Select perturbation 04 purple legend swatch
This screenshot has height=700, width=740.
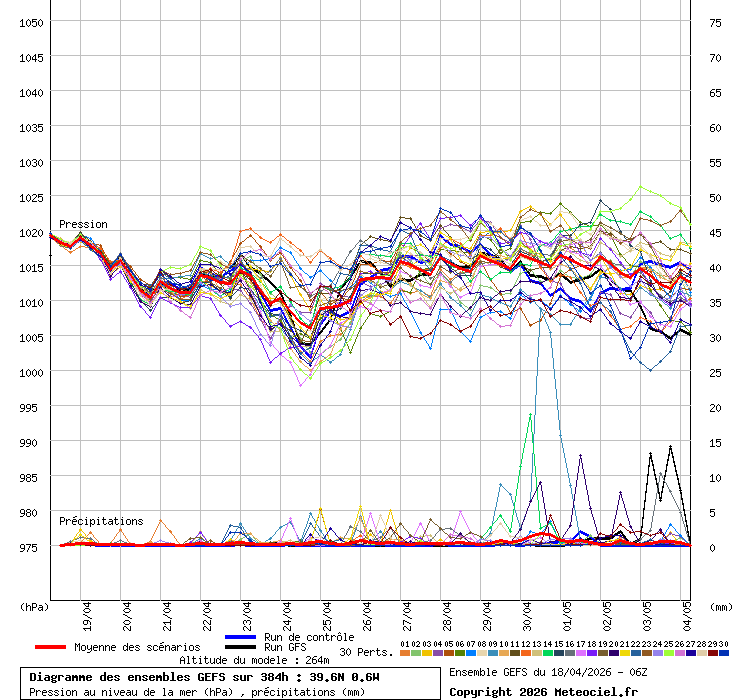438,652
